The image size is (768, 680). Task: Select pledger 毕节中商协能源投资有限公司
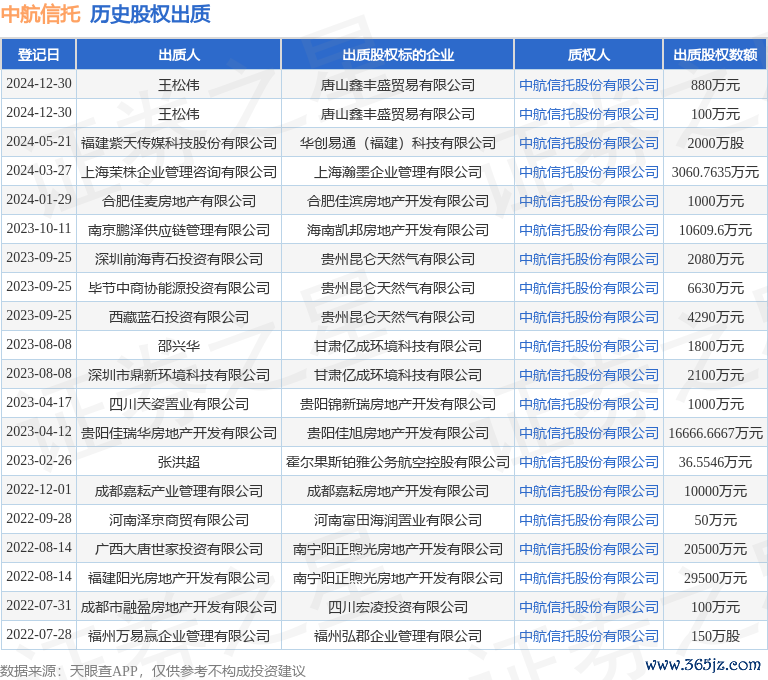tap(179, 288)
